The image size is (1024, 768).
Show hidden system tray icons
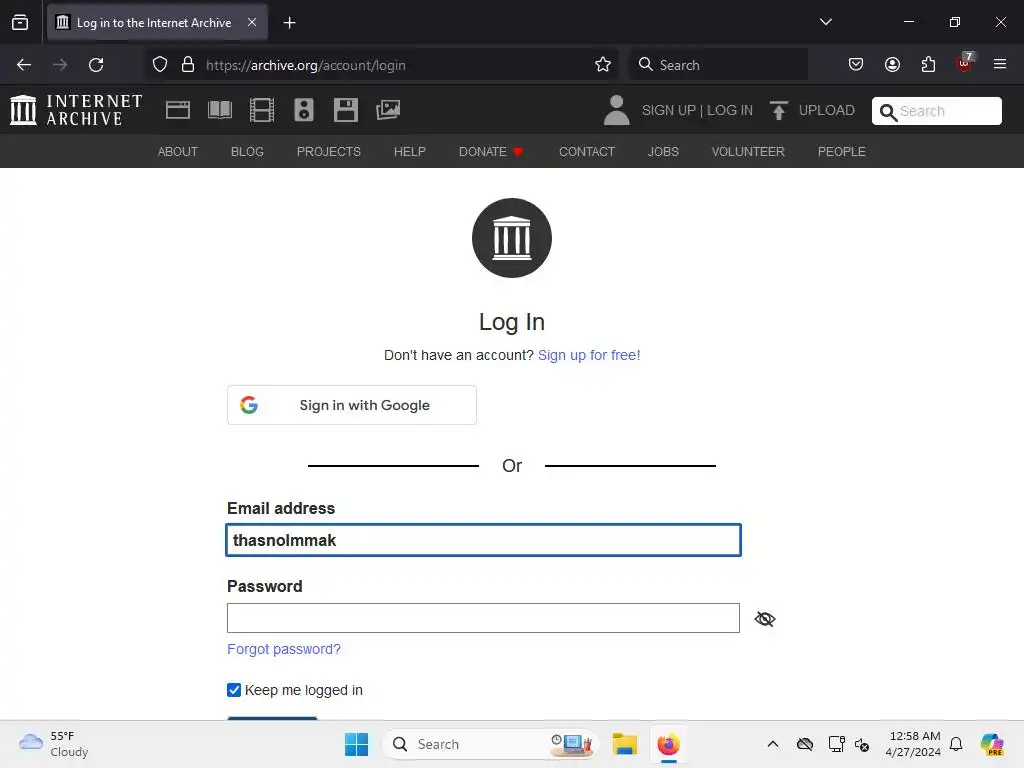tap(773, 744)
